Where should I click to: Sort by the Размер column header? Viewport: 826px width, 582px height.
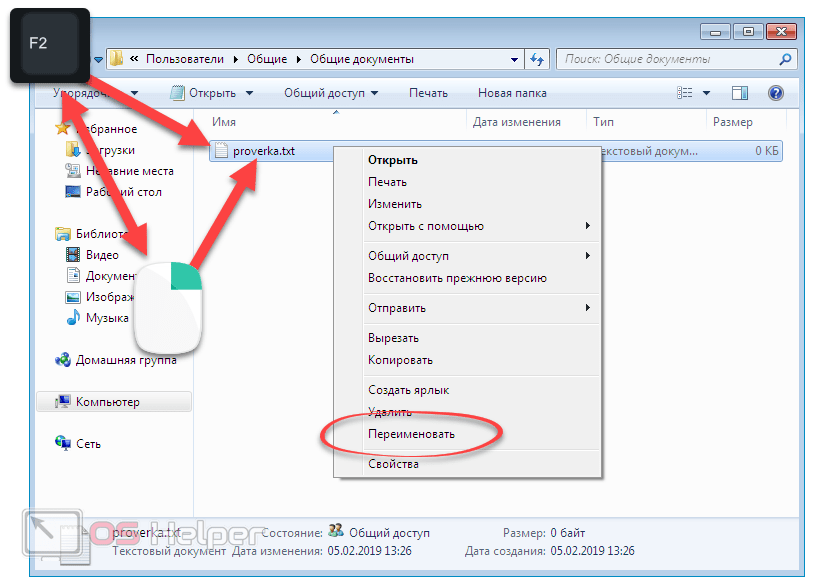(733, 122)
